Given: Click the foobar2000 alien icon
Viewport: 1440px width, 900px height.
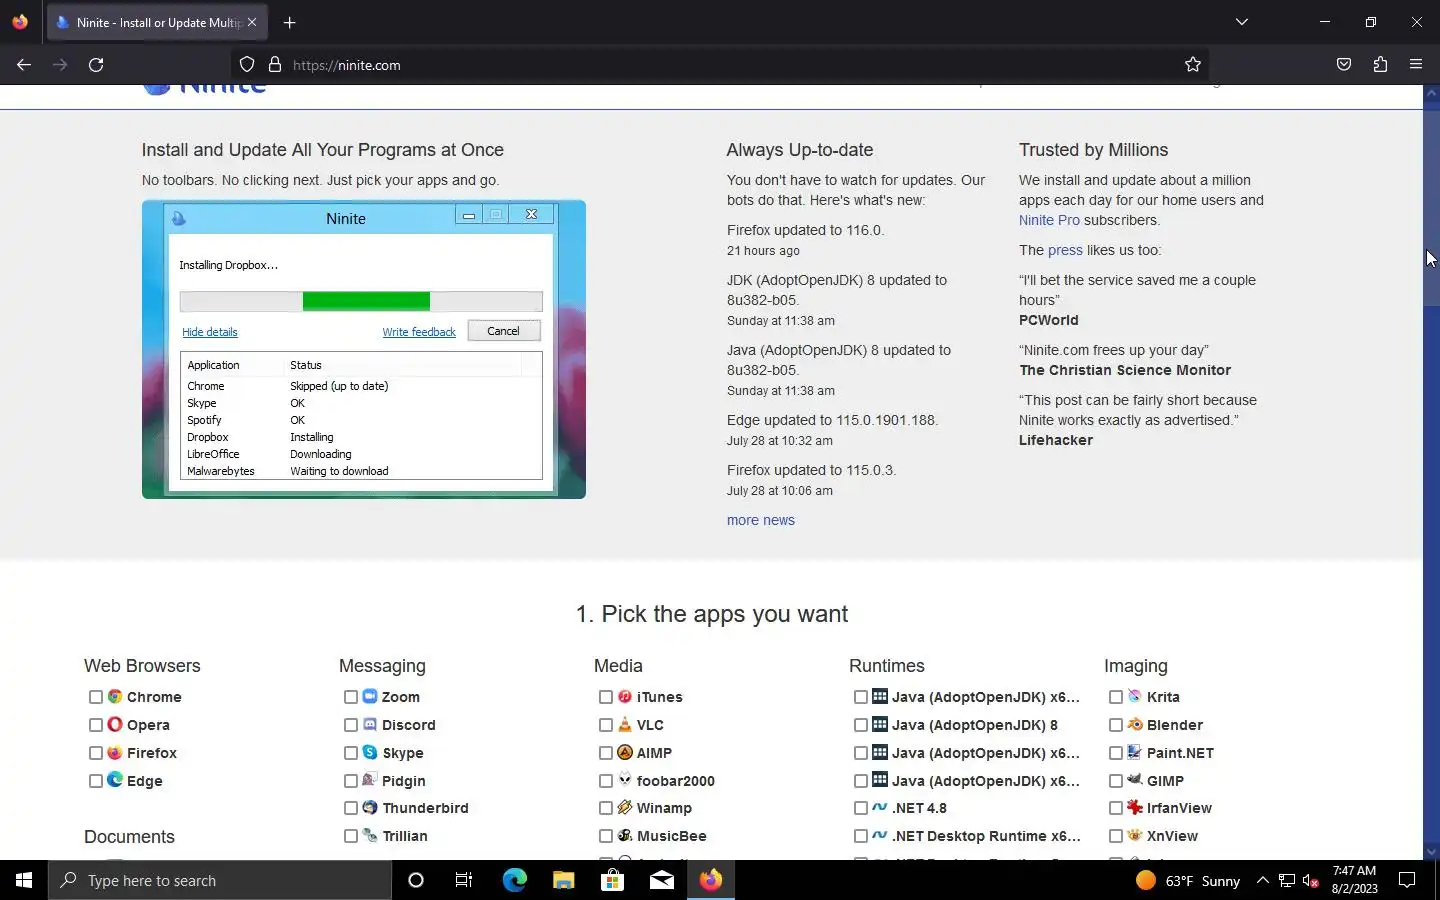Looking at the screenshot, I should [x=625, y=780].
